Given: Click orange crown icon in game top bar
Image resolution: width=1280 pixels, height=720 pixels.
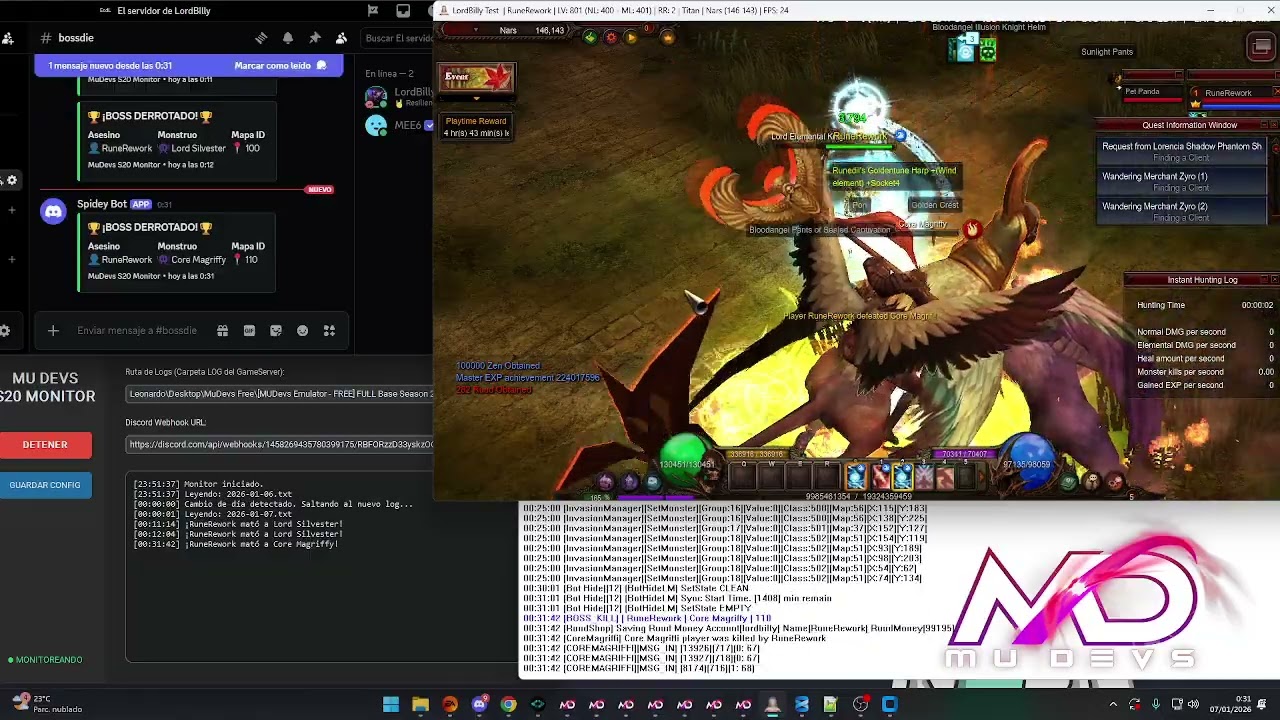Looking at the screenshot, I should click(x=668, y=38).
